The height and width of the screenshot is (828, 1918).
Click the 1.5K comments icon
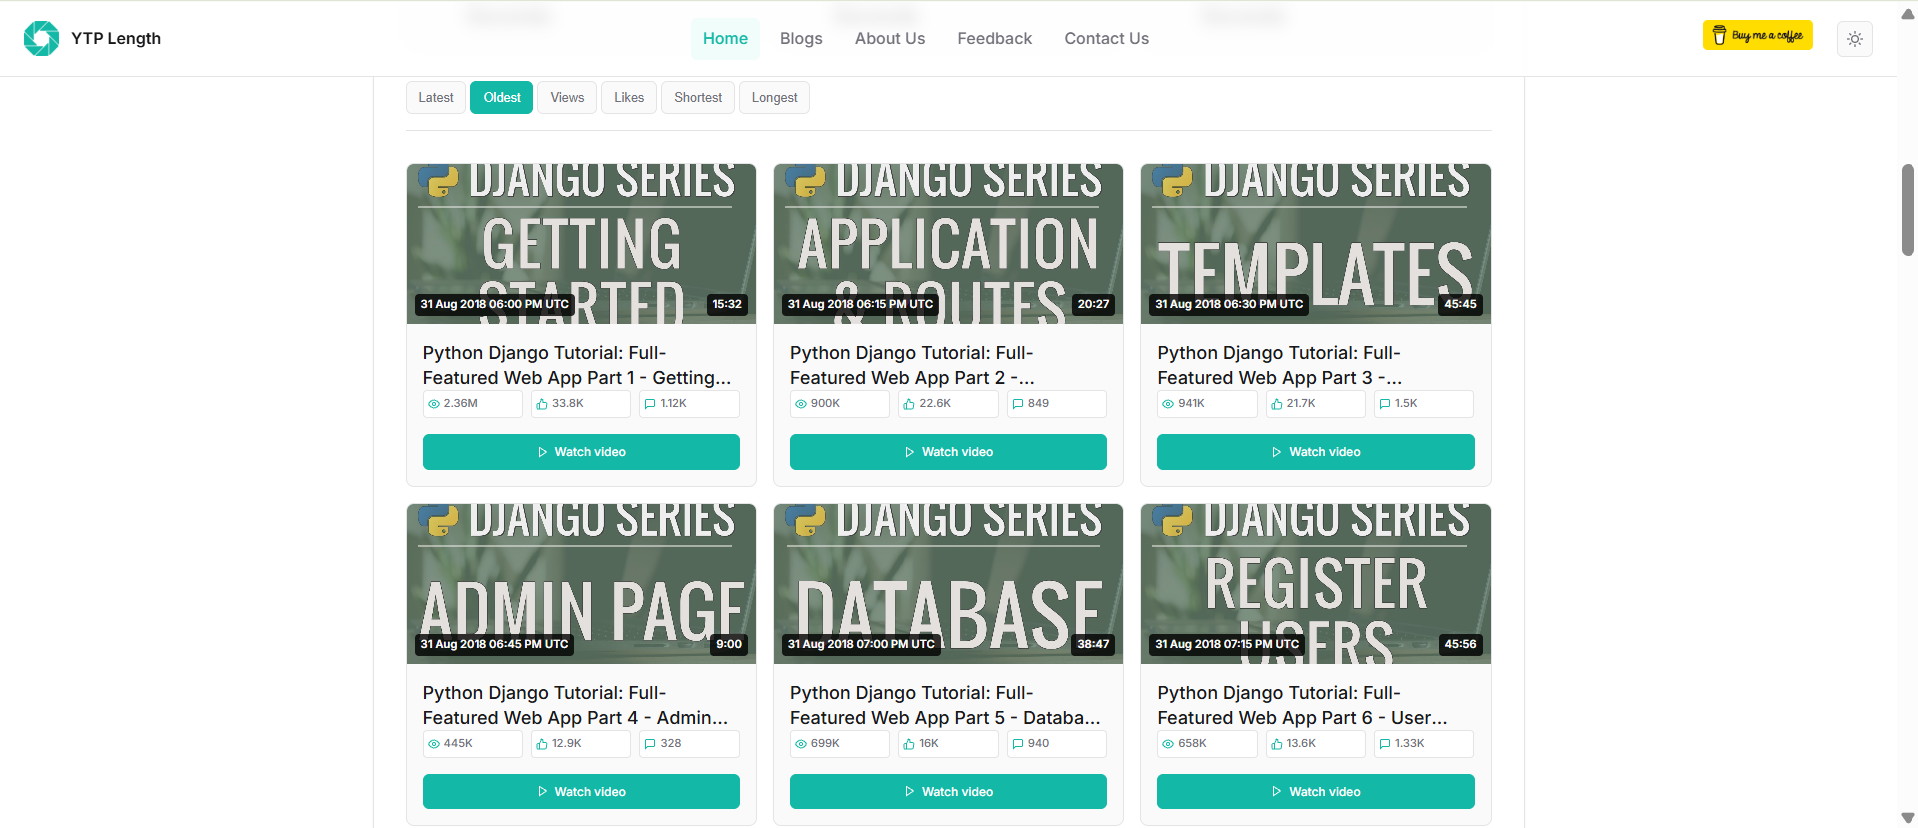[1385, 404]
